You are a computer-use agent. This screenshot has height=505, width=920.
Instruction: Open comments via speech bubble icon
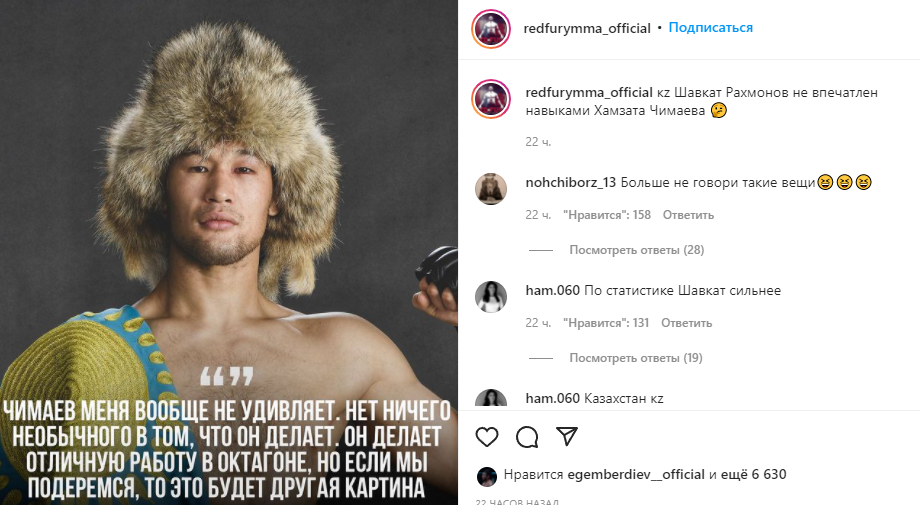click(527, 437)
